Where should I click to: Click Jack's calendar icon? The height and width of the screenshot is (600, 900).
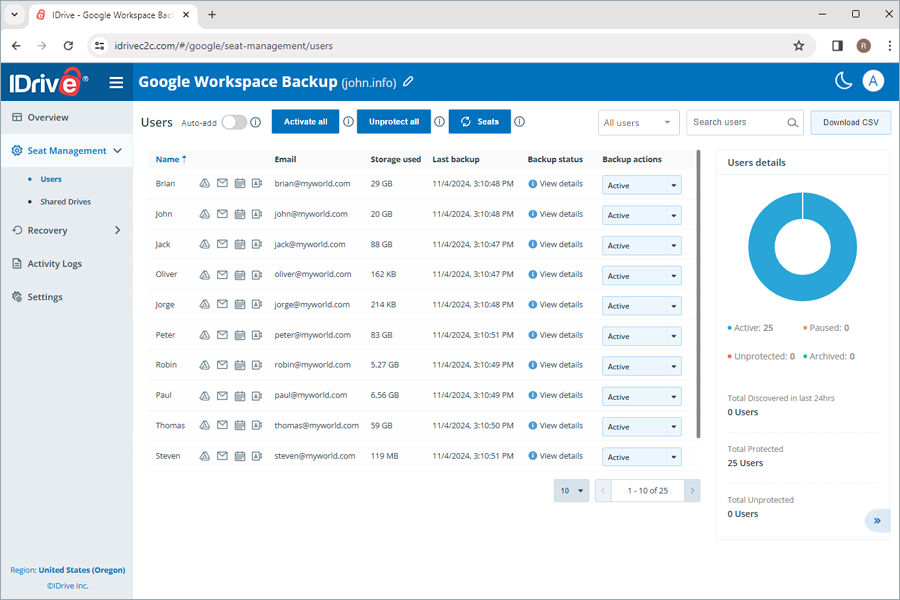(240, 245)
